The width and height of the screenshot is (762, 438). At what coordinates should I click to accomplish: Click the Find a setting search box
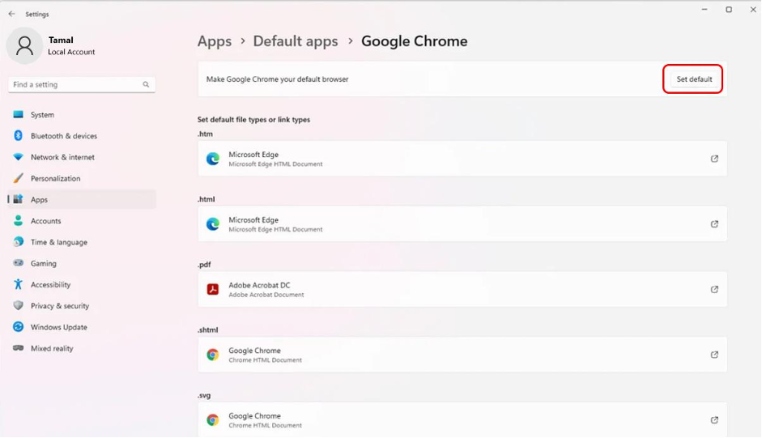(x=75, y=85)
